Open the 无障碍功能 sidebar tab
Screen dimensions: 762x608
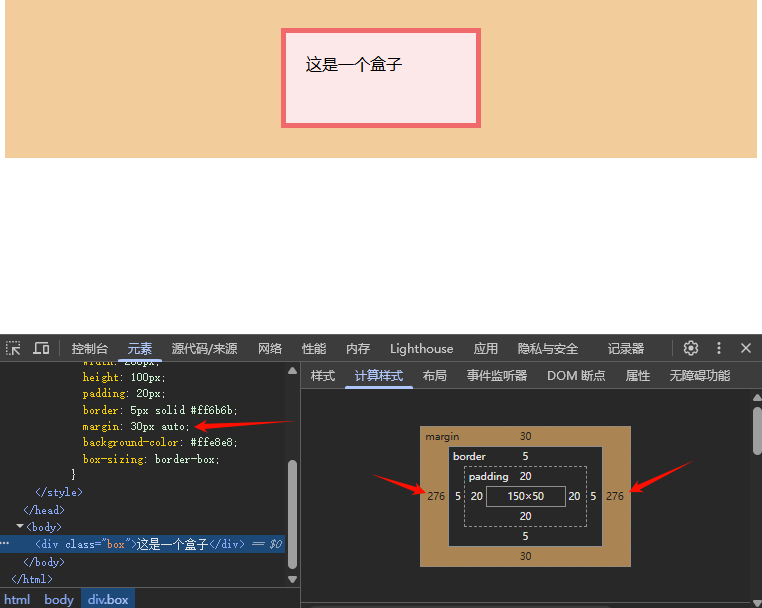pos(699,376)
